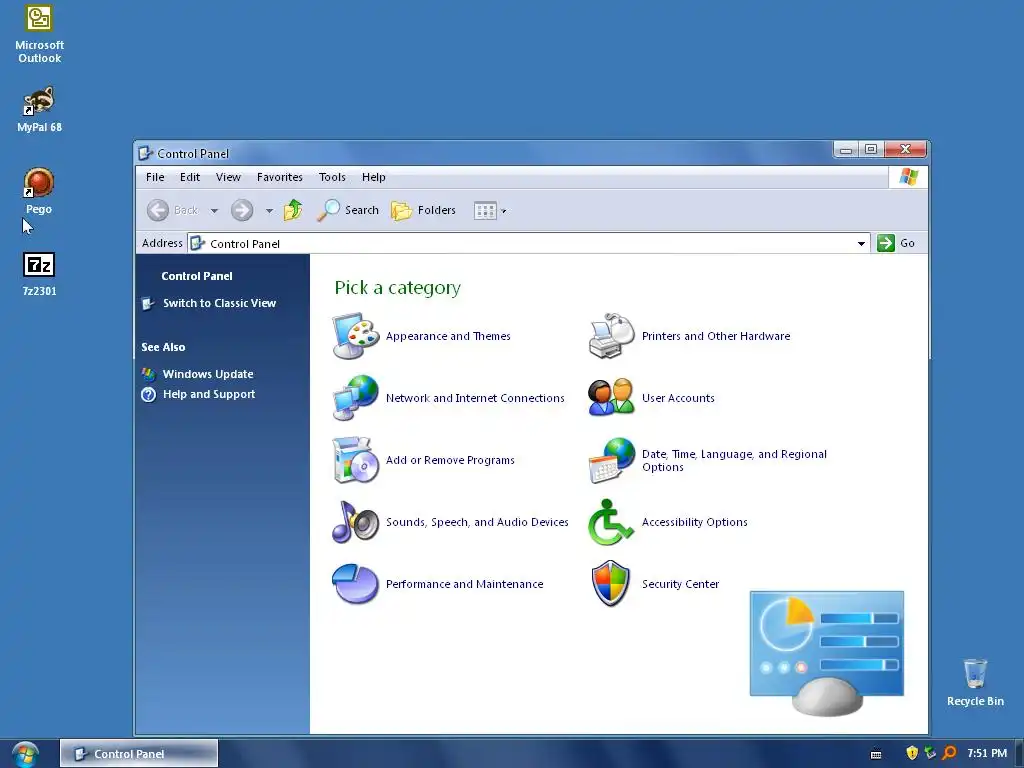
Task: Open Printers and Other Hardware icon
Action: point(611,336)
